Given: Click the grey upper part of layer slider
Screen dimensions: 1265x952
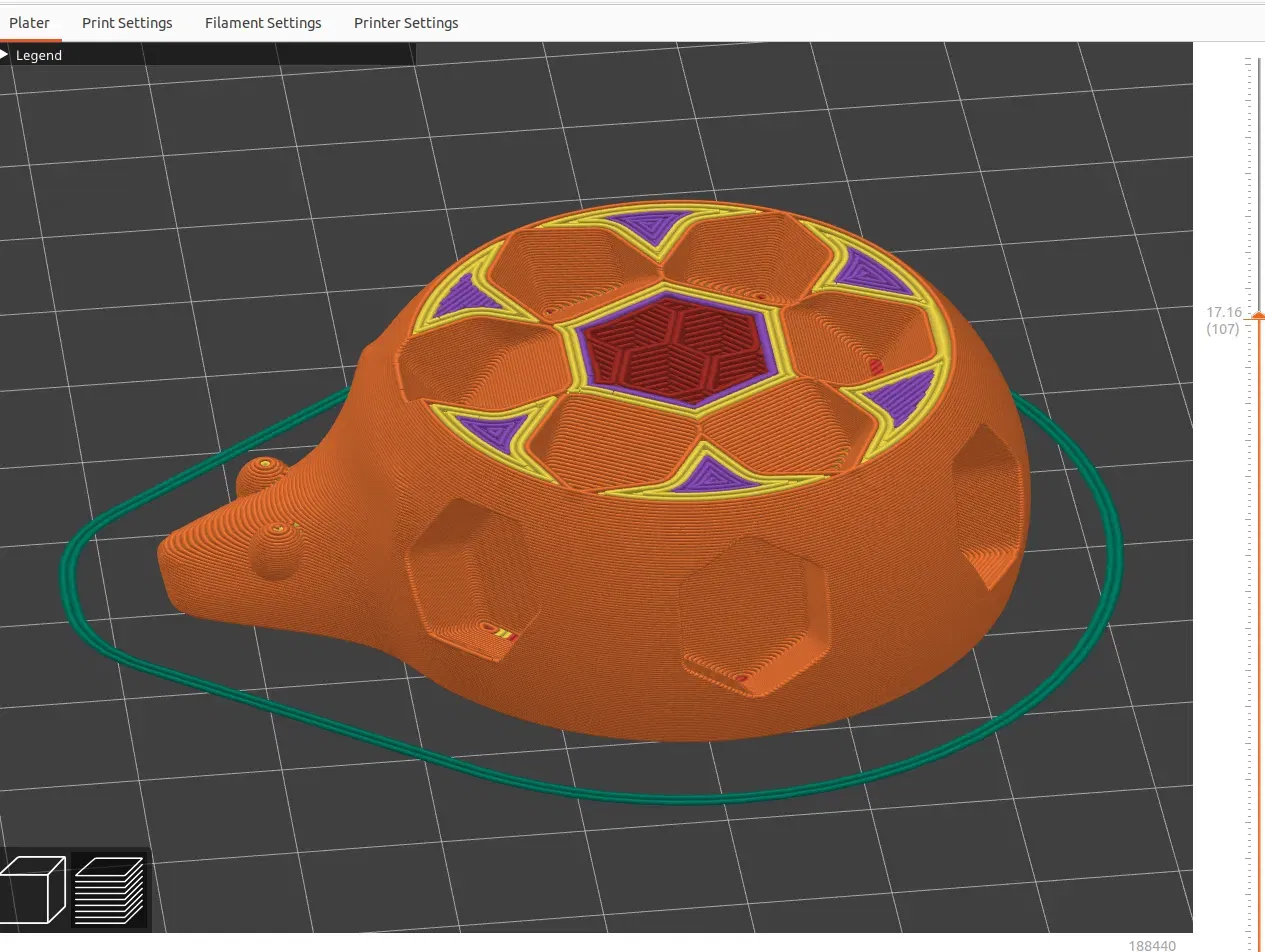Looking at the screenshot, I should [1258, 185].
